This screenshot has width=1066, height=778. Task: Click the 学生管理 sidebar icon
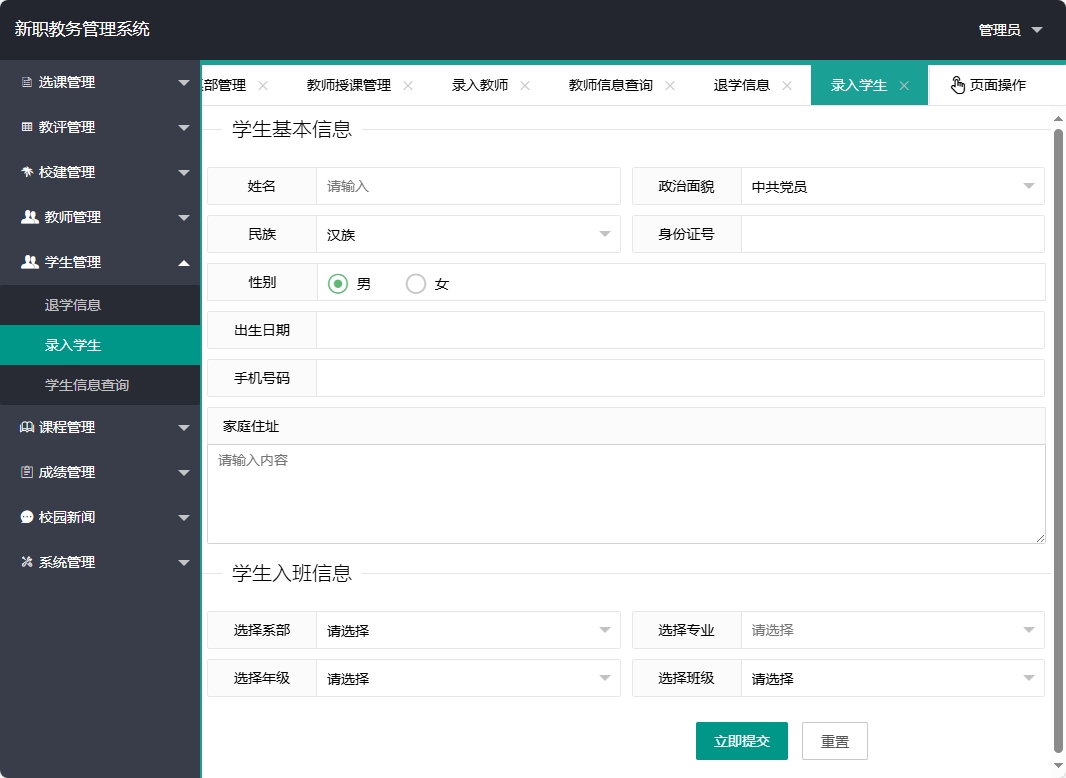(x=29, y=262)
